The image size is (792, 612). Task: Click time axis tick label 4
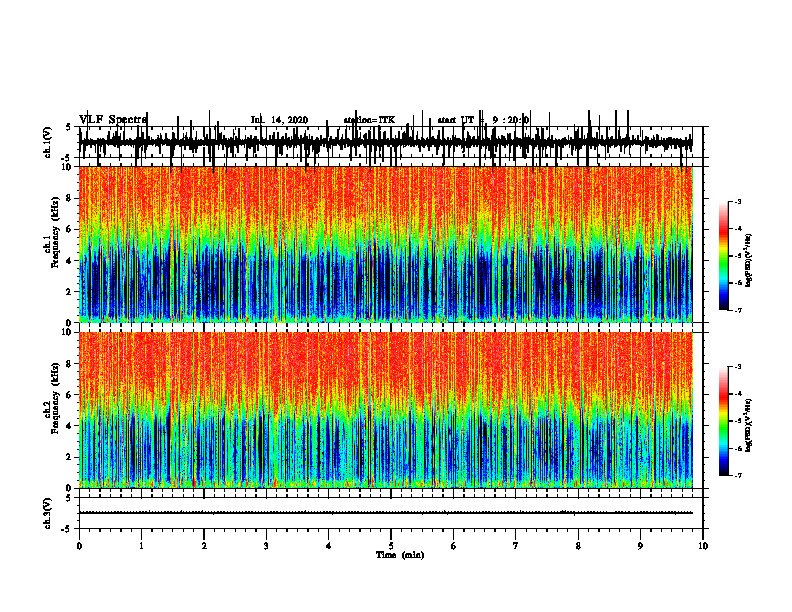[329, 546]
